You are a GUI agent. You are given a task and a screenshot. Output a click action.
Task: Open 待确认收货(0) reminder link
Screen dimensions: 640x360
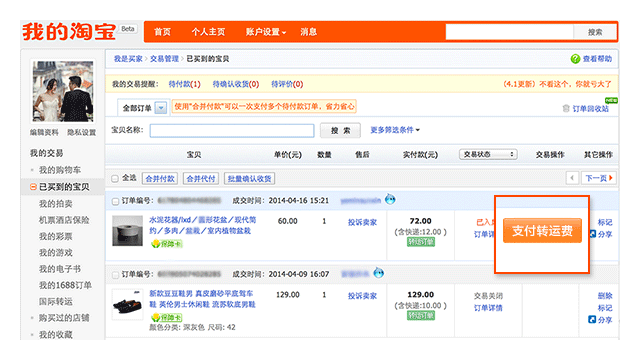pos(236,84)
